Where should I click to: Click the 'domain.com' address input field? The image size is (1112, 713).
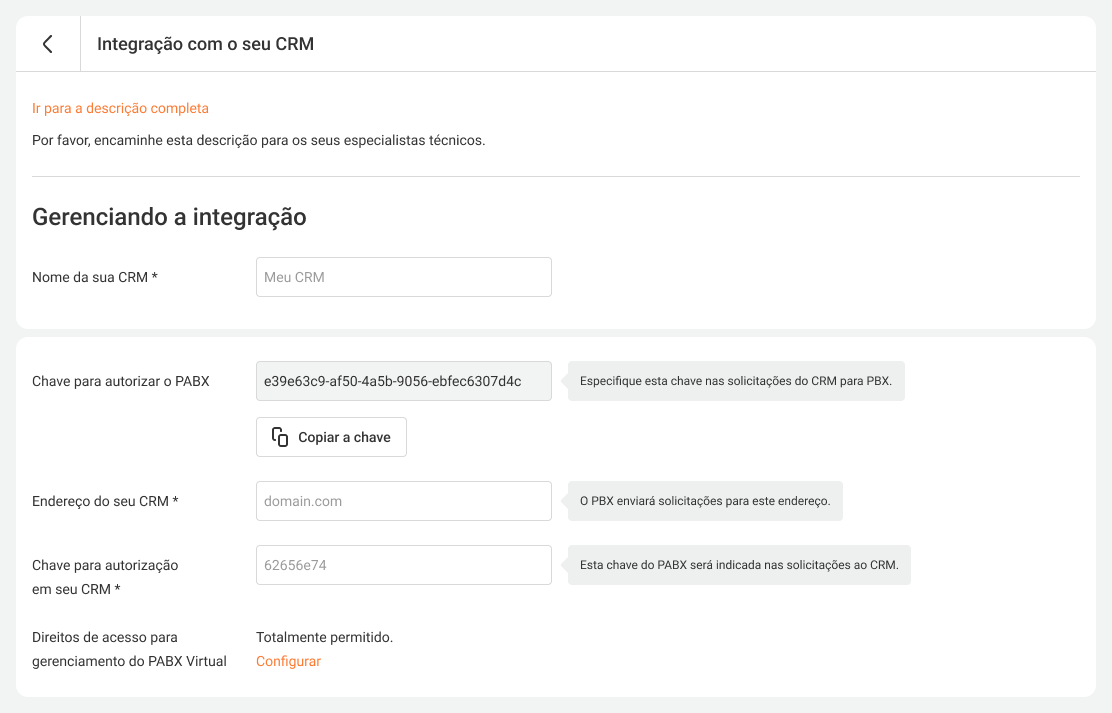point(403,501)
